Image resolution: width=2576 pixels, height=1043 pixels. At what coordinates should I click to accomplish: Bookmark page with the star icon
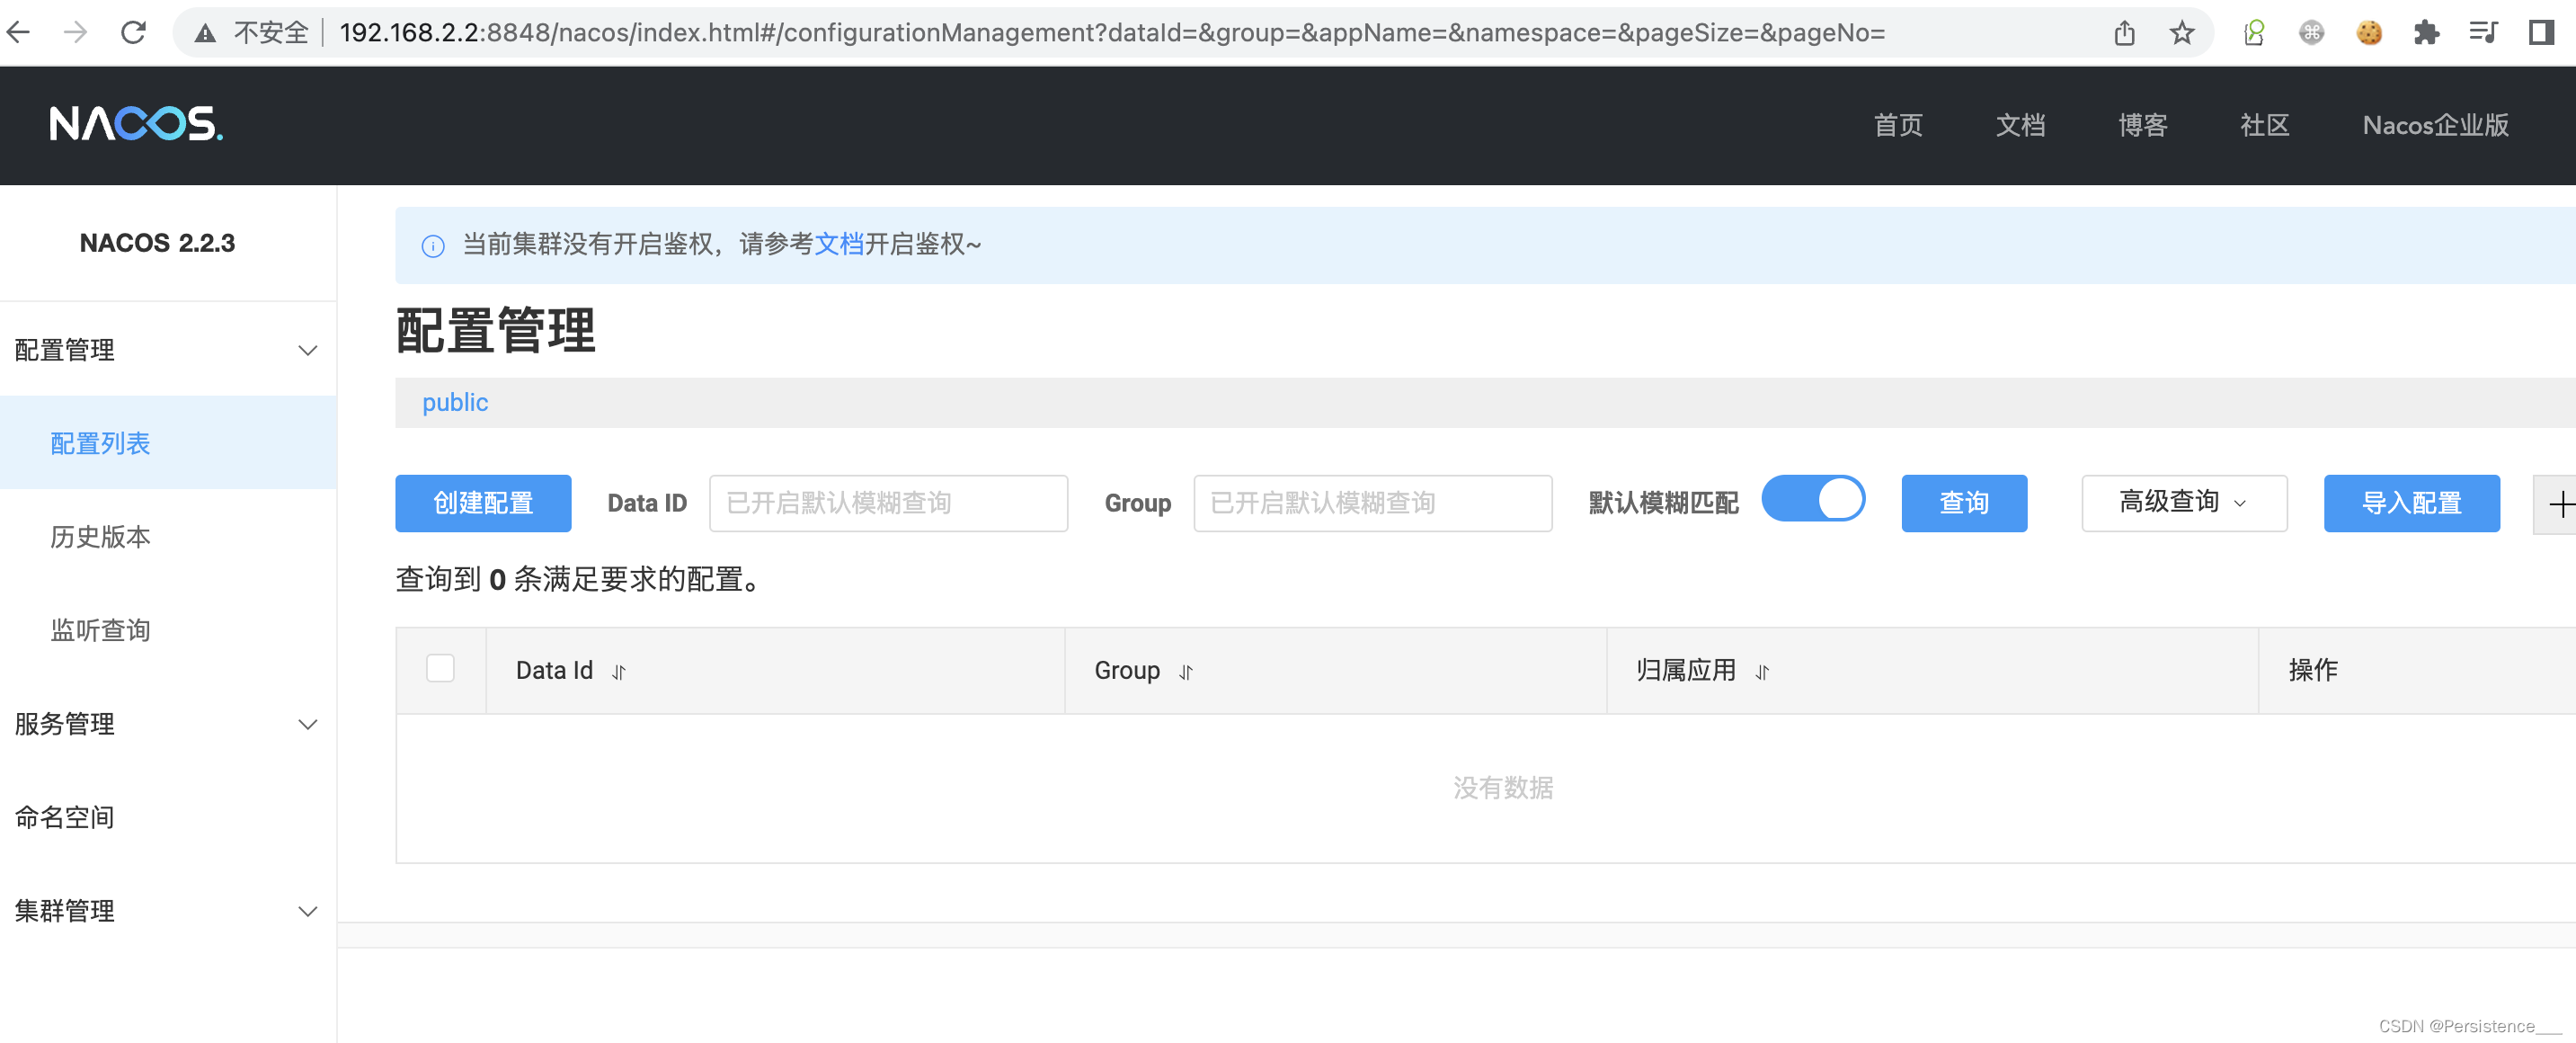coord(2181,33)
